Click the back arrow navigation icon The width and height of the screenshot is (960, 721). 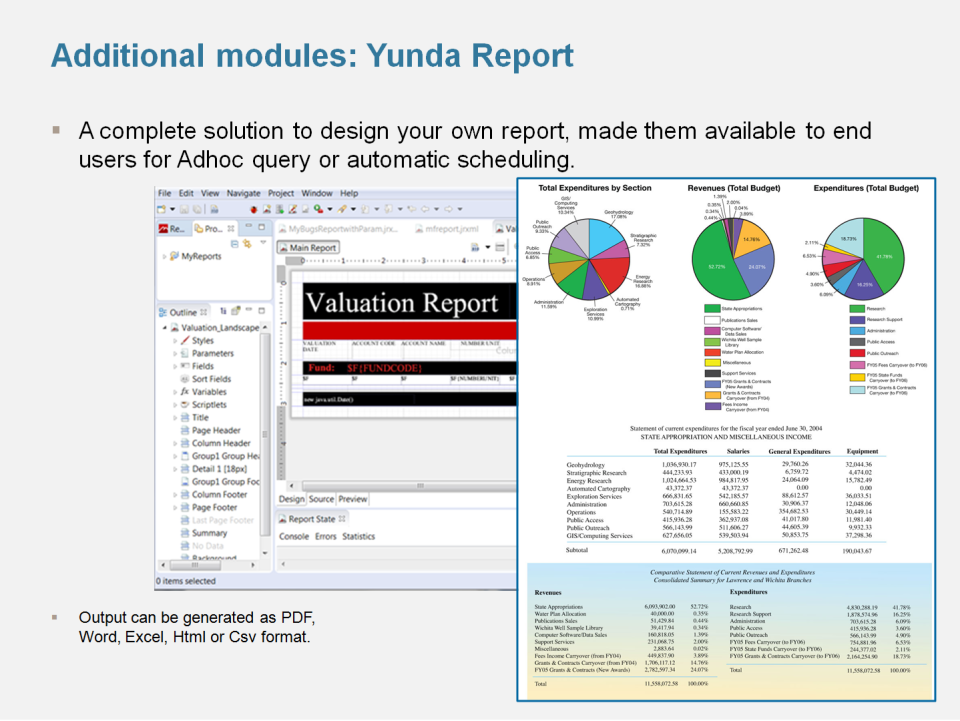(424, 209)
